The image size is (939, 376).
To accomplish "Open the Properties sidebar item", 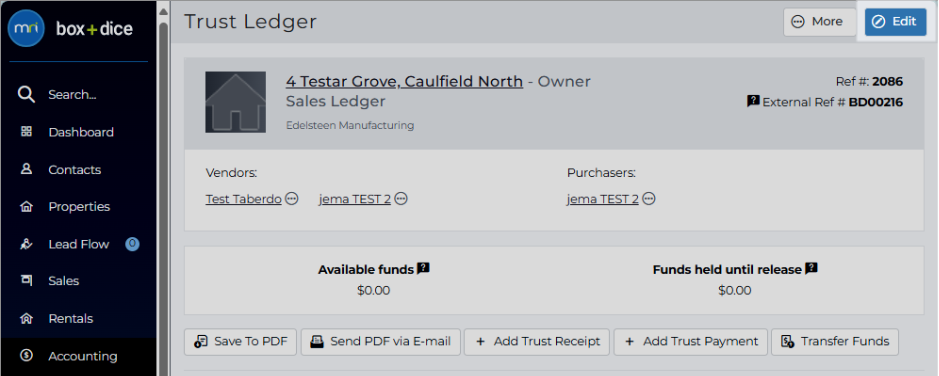I will (x=79, y=207).
